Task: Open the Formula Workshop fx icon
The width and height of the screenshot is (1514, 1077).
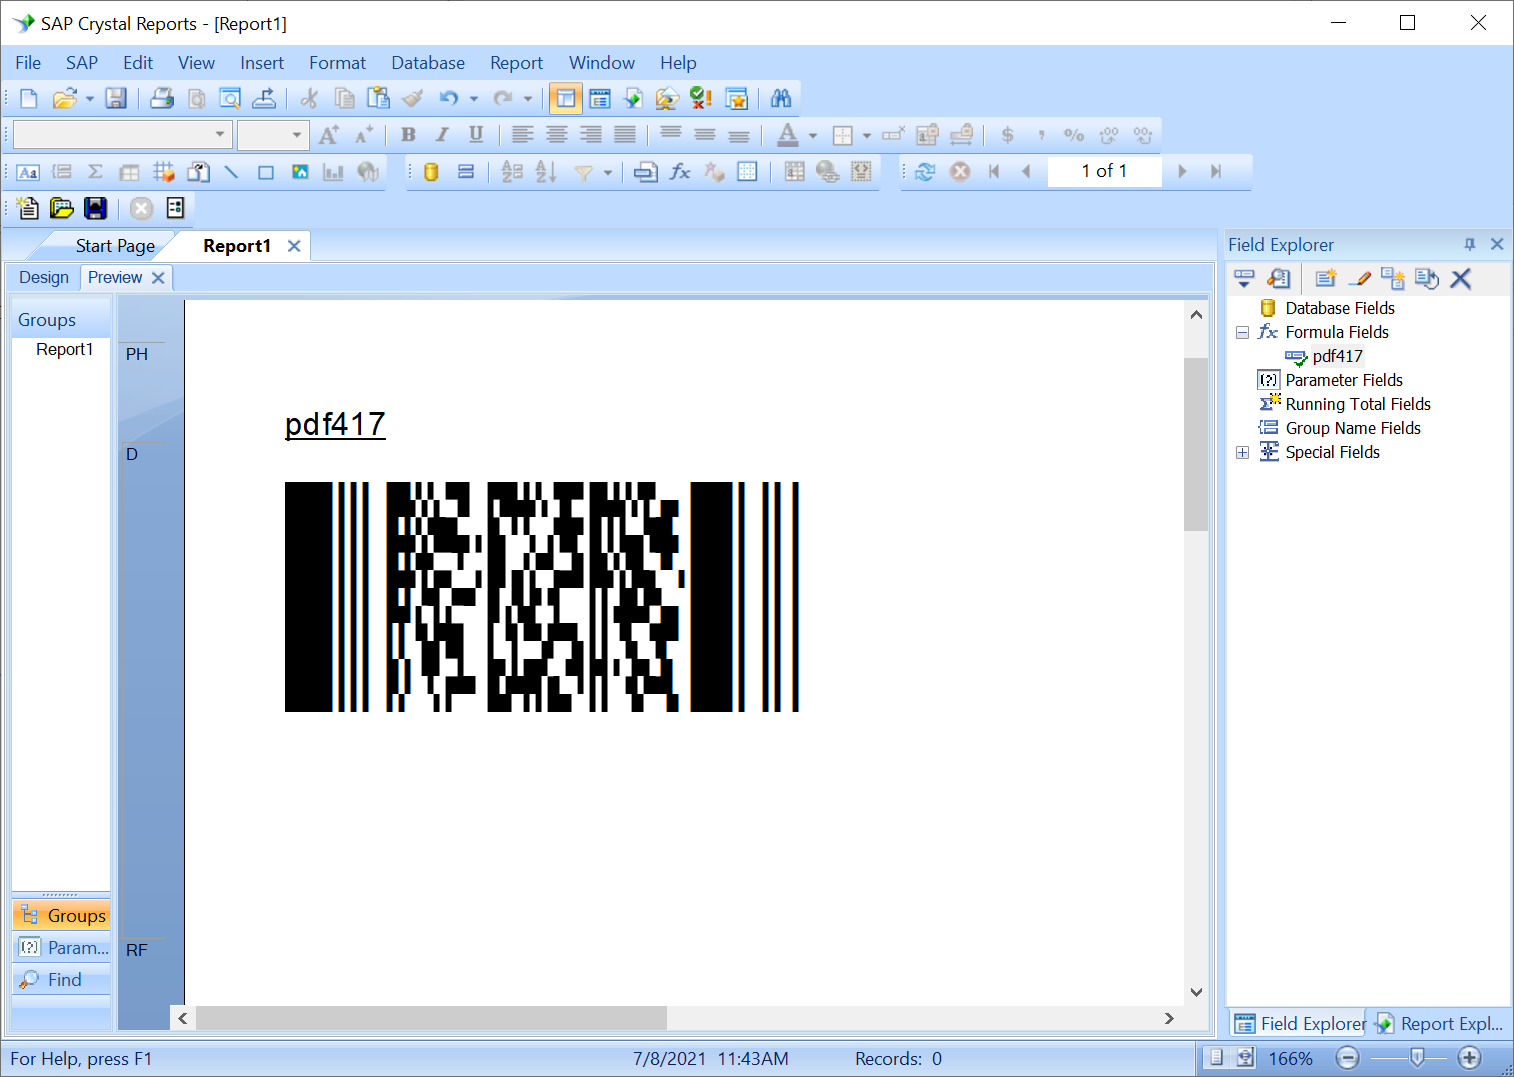Action: [x=680, y=172]
